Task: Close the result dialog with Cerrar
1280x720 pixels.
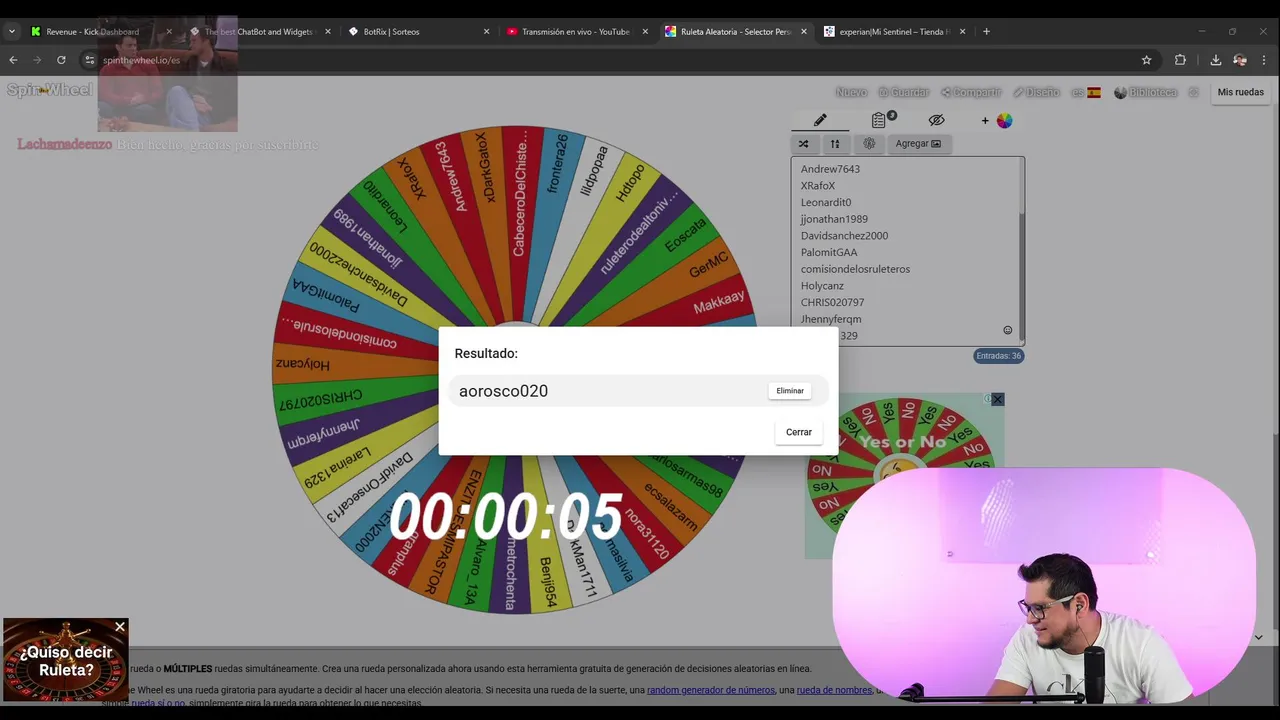Action: tap(798, 432)
